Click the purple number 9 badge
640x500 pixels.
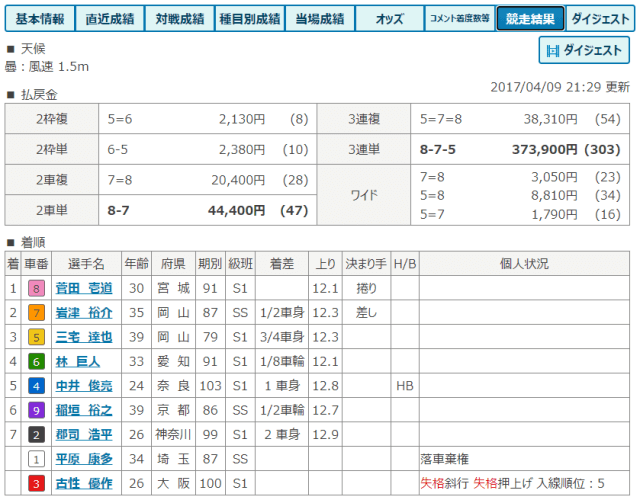(x=36, y=409)
